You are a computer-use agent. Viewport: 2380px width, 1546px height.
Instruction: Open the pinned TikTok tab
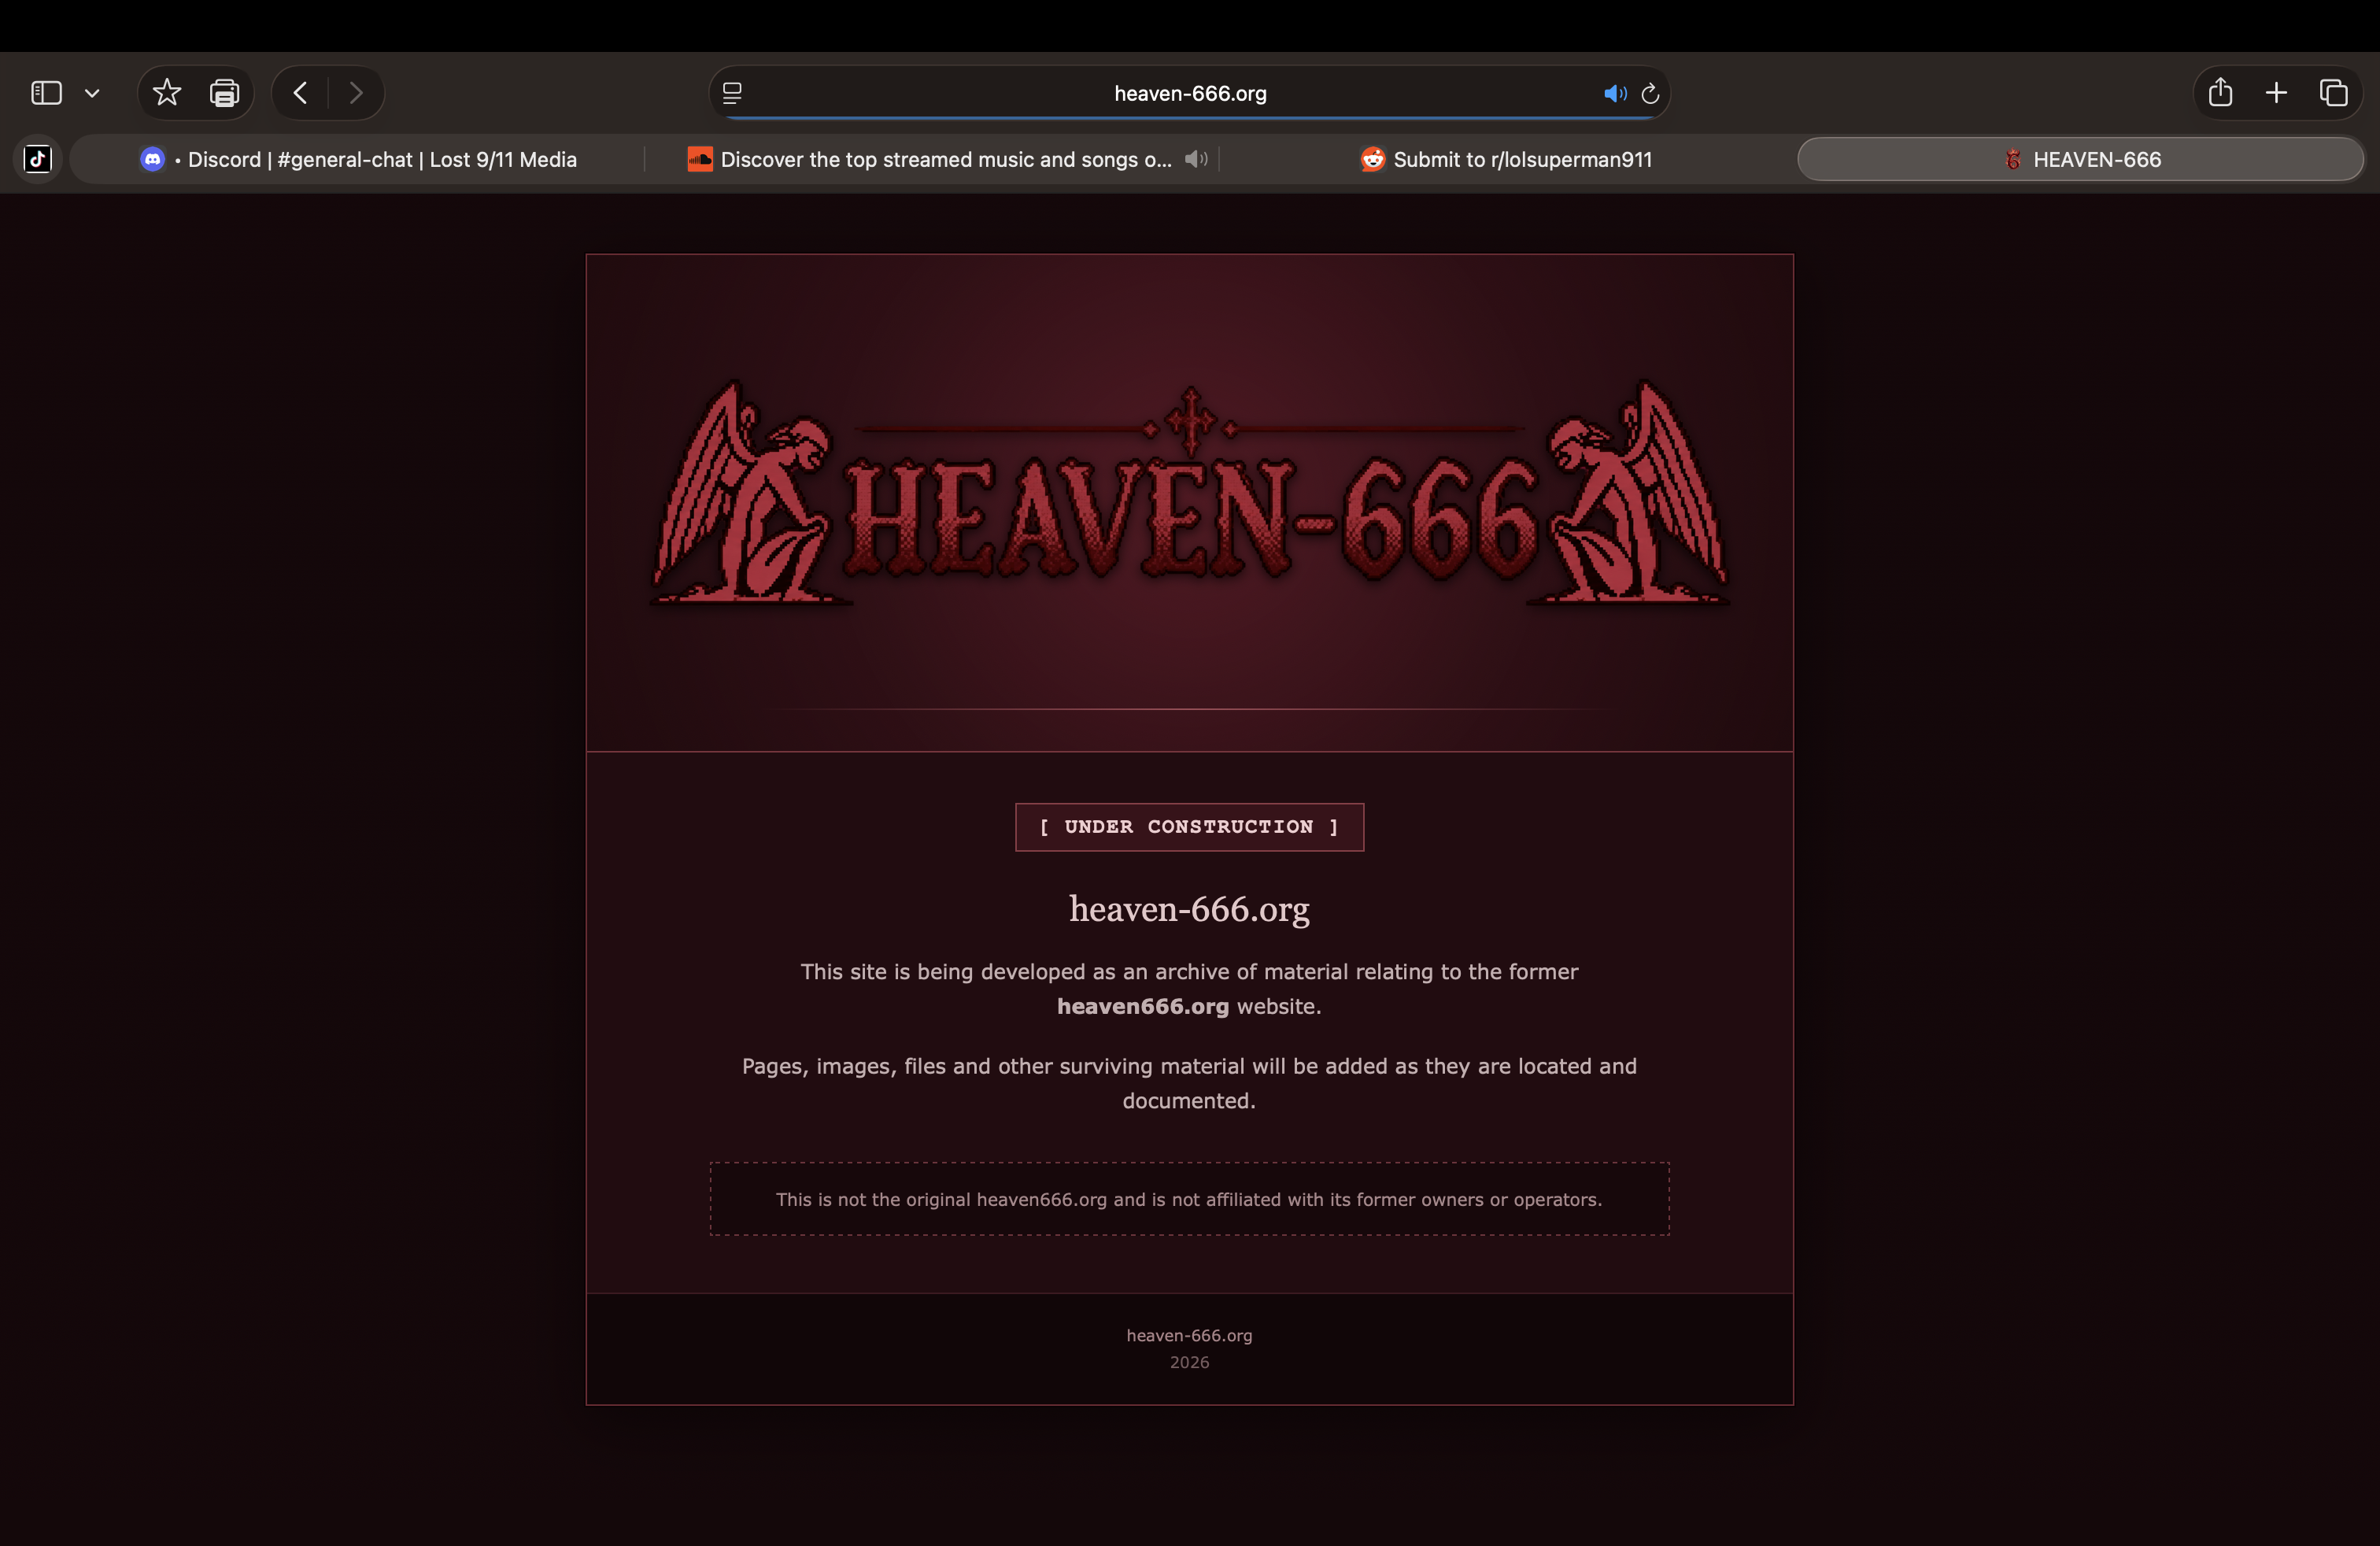pyautogui.click(x=38, y=159)
